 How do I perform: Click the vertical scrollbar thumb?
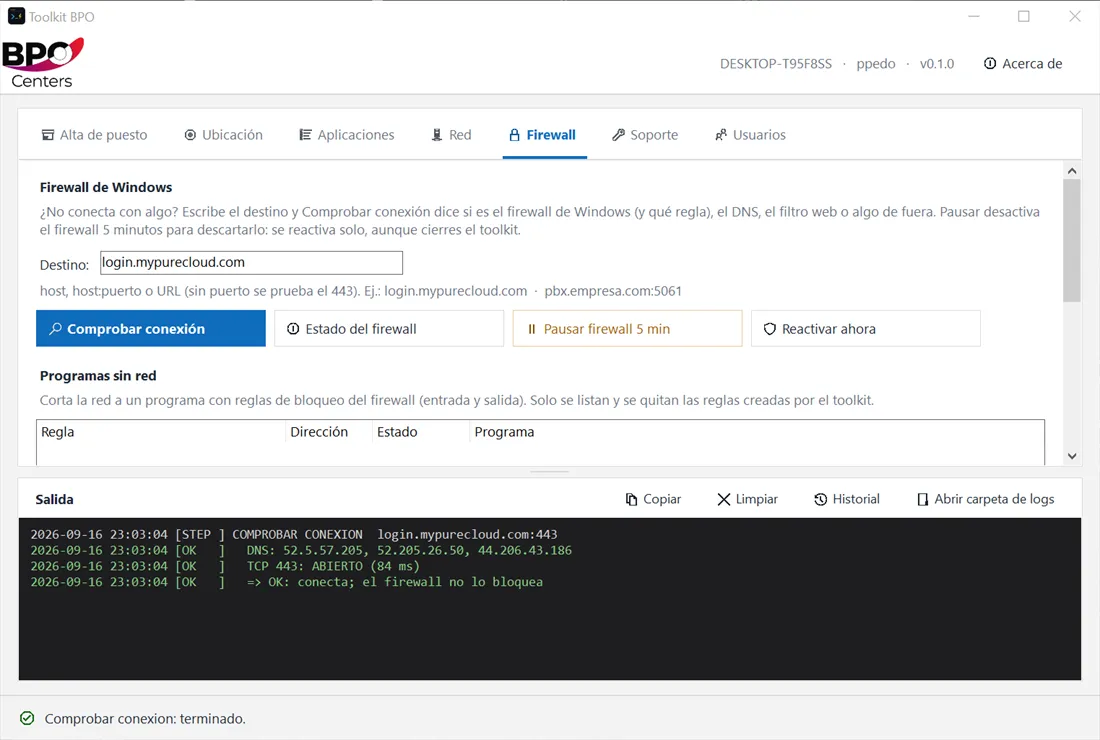point(1072,241)
